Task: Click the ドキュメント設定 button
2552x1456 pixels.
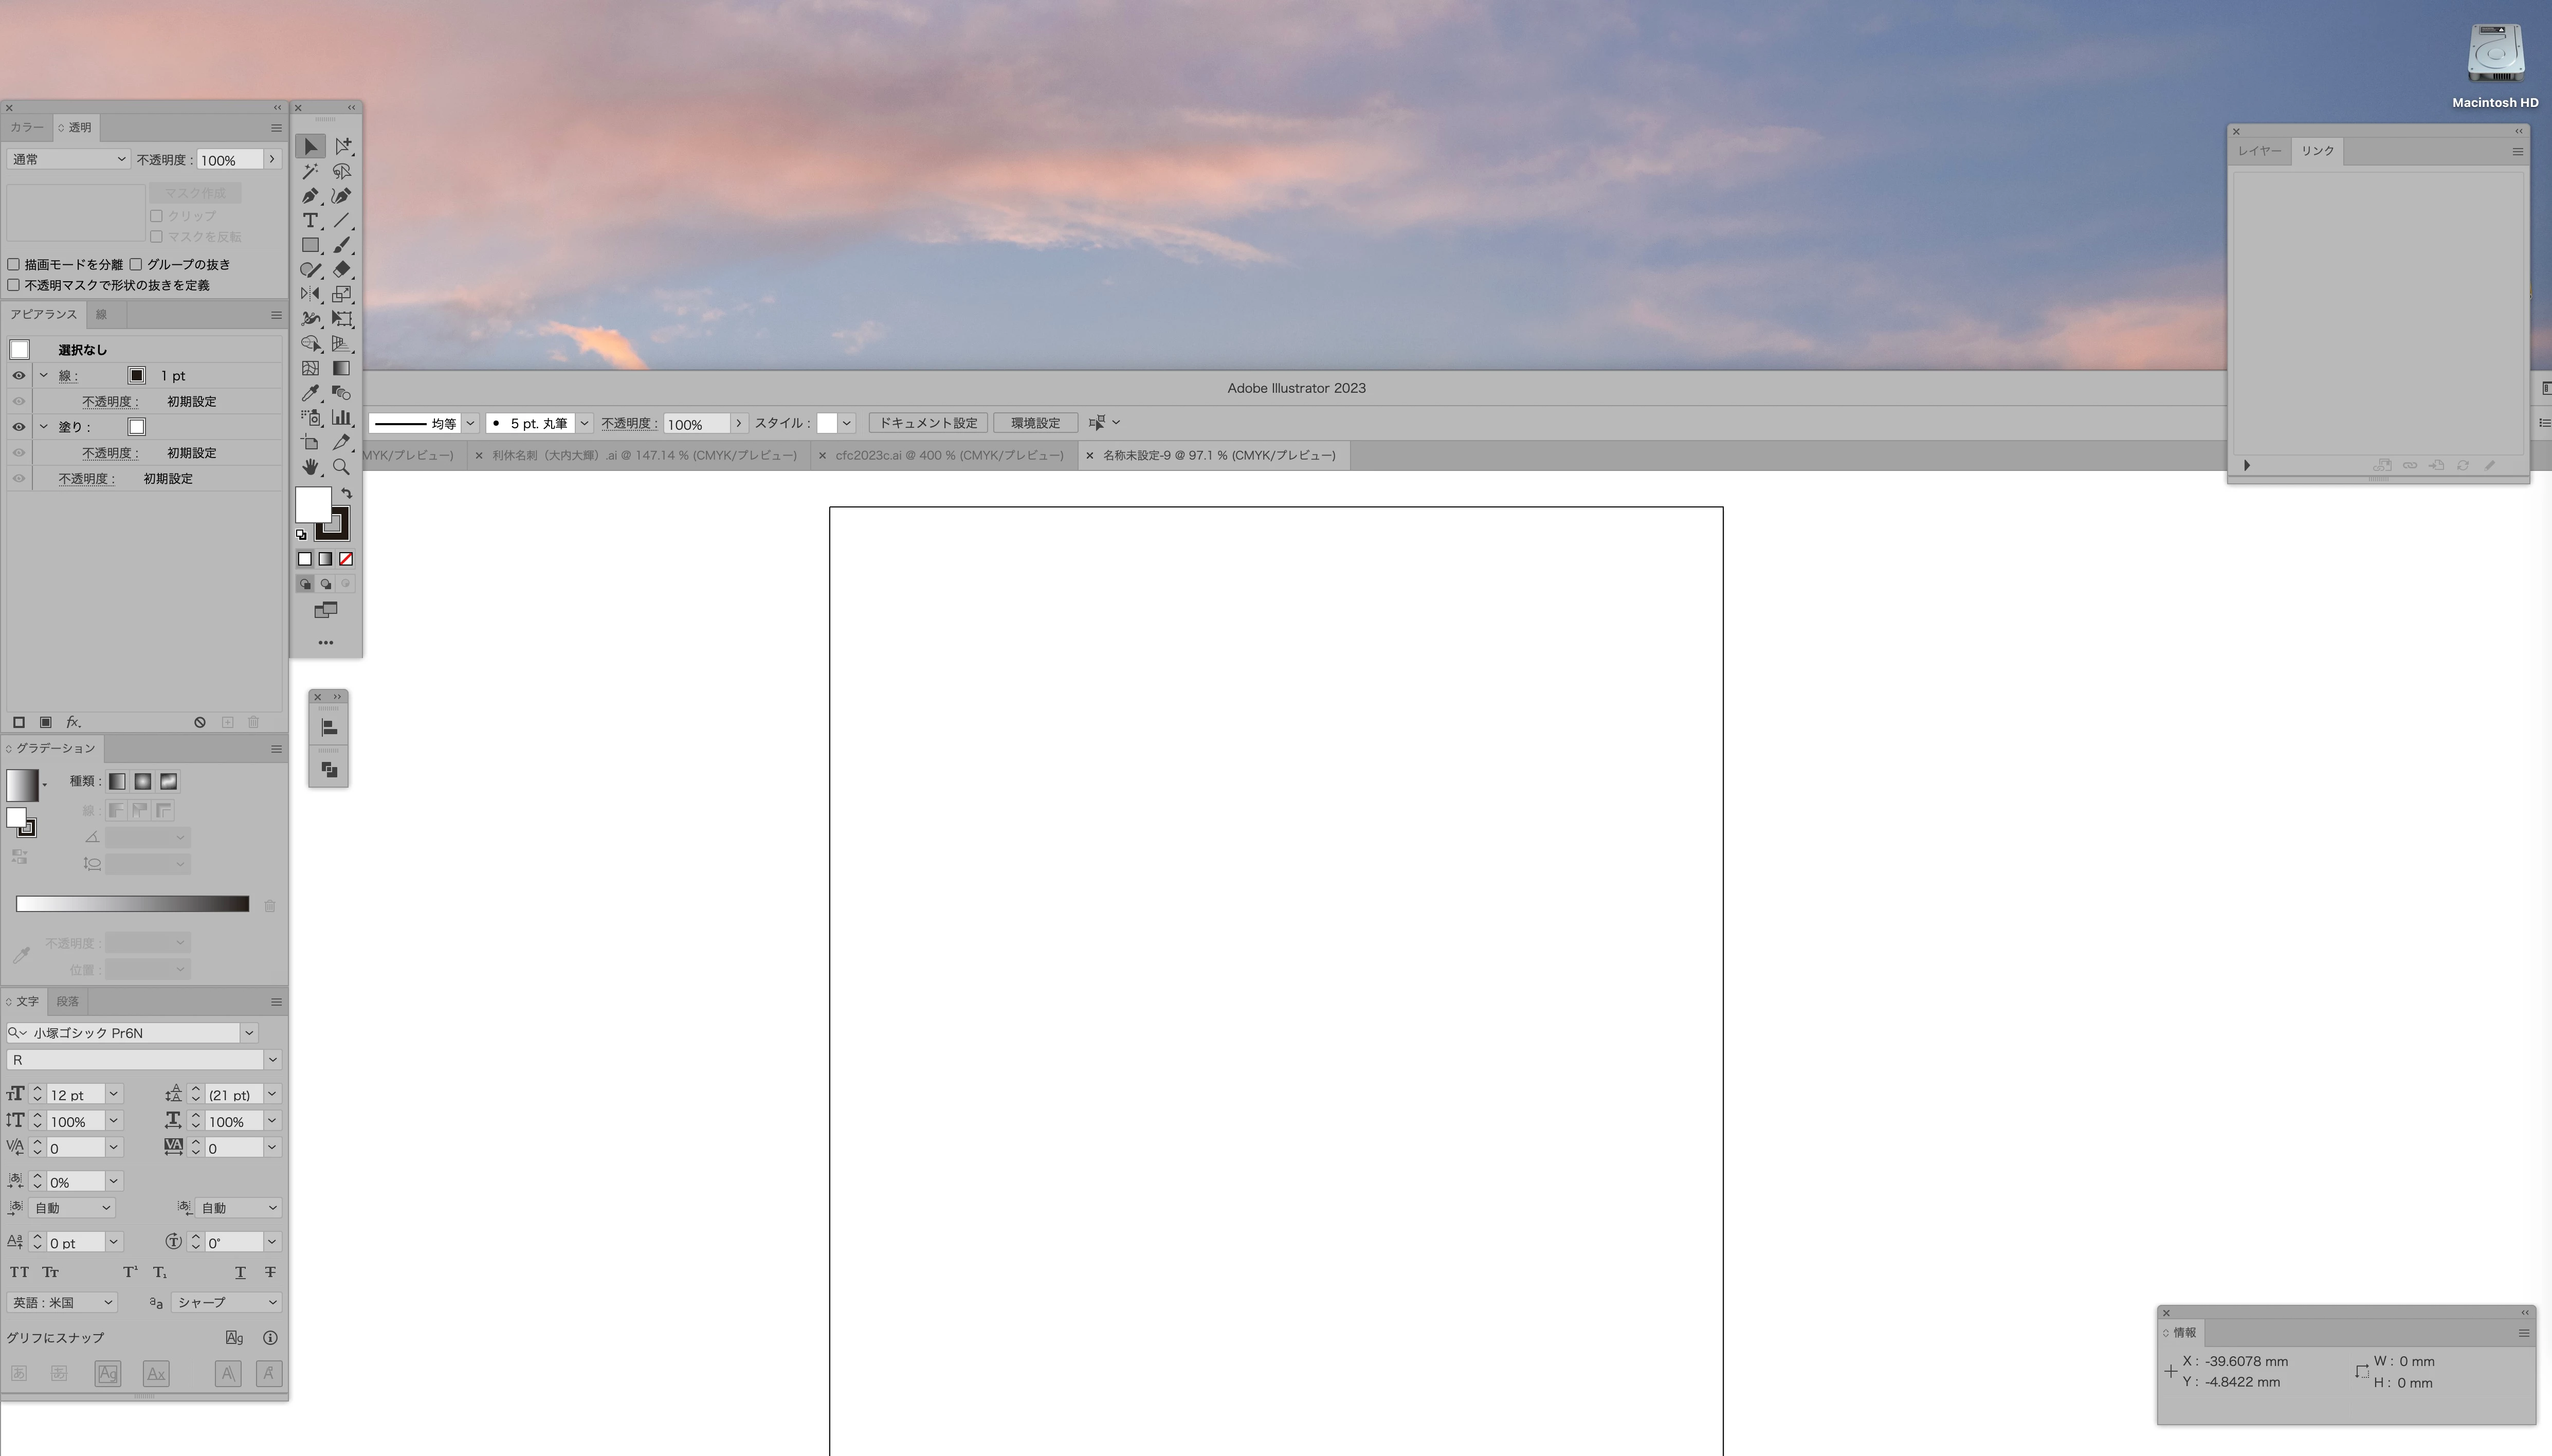Action: click(927, 423)
